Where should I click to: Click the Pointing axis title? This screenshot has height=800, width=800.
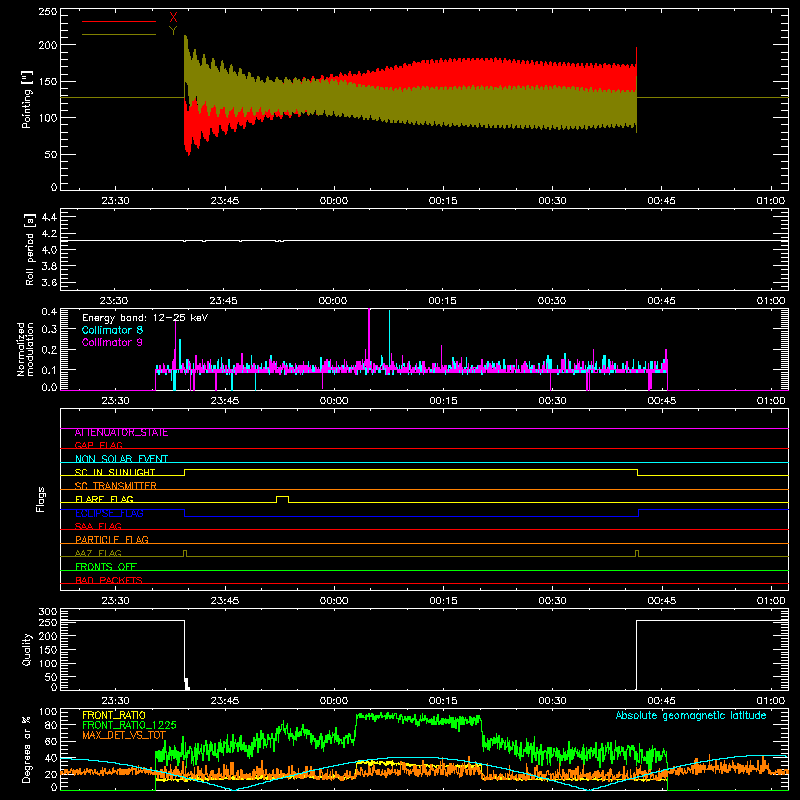tap(27, 100)
